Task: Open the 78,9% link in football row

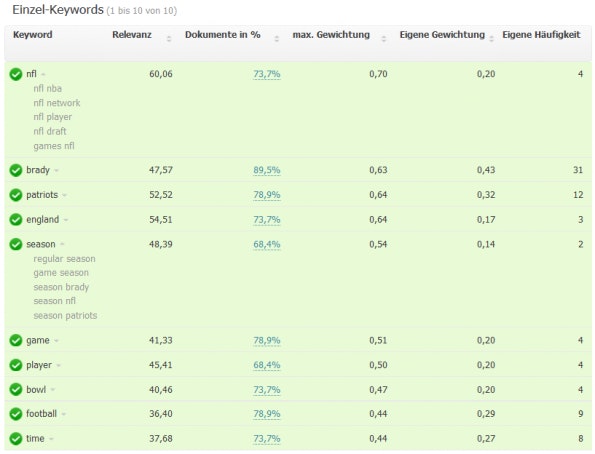Action: (267, 414)
